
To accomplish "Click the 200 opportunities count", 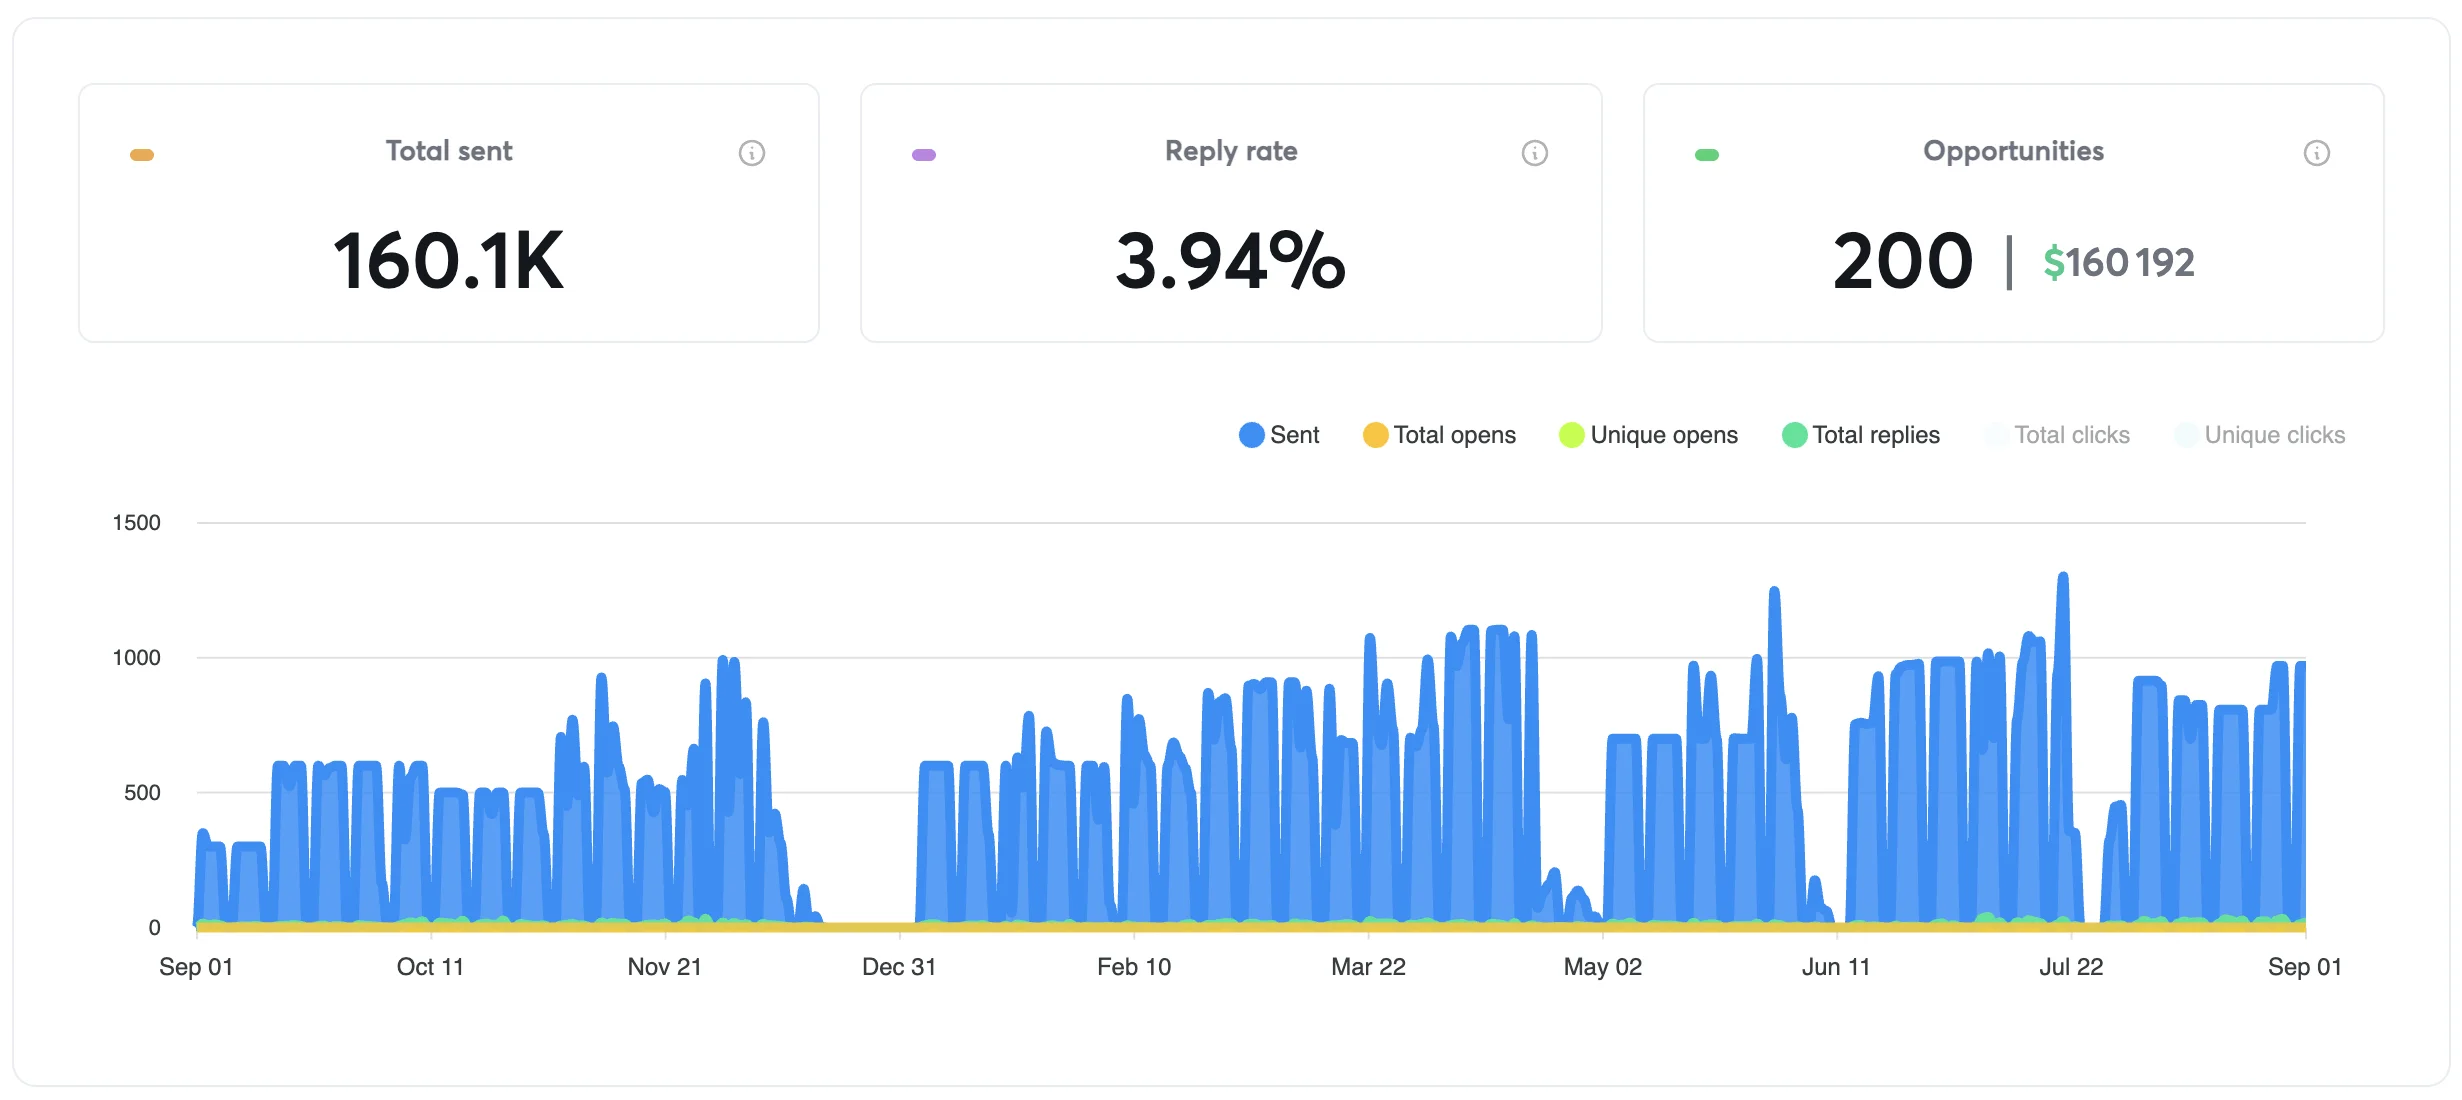I will coord(1903,261).
